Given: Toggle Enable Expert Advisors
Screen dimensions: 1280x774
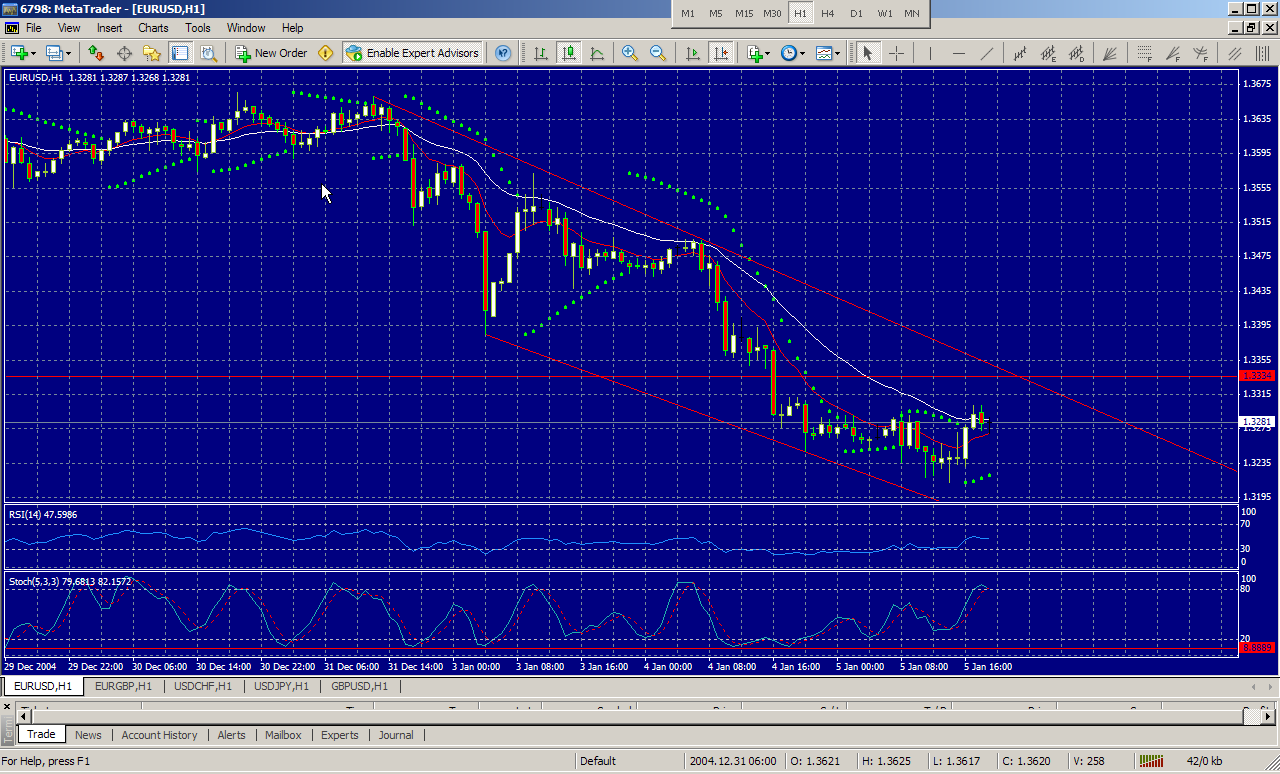Looking at the screenshot, I should pyautogui.click(x=412, y=53).
